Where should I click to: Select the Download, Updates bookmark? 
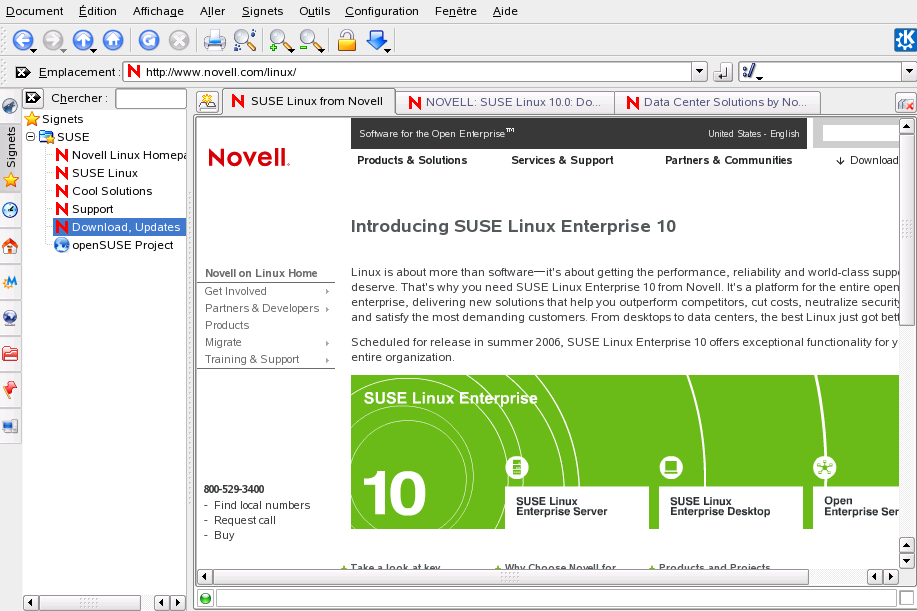tap(119, 227)
